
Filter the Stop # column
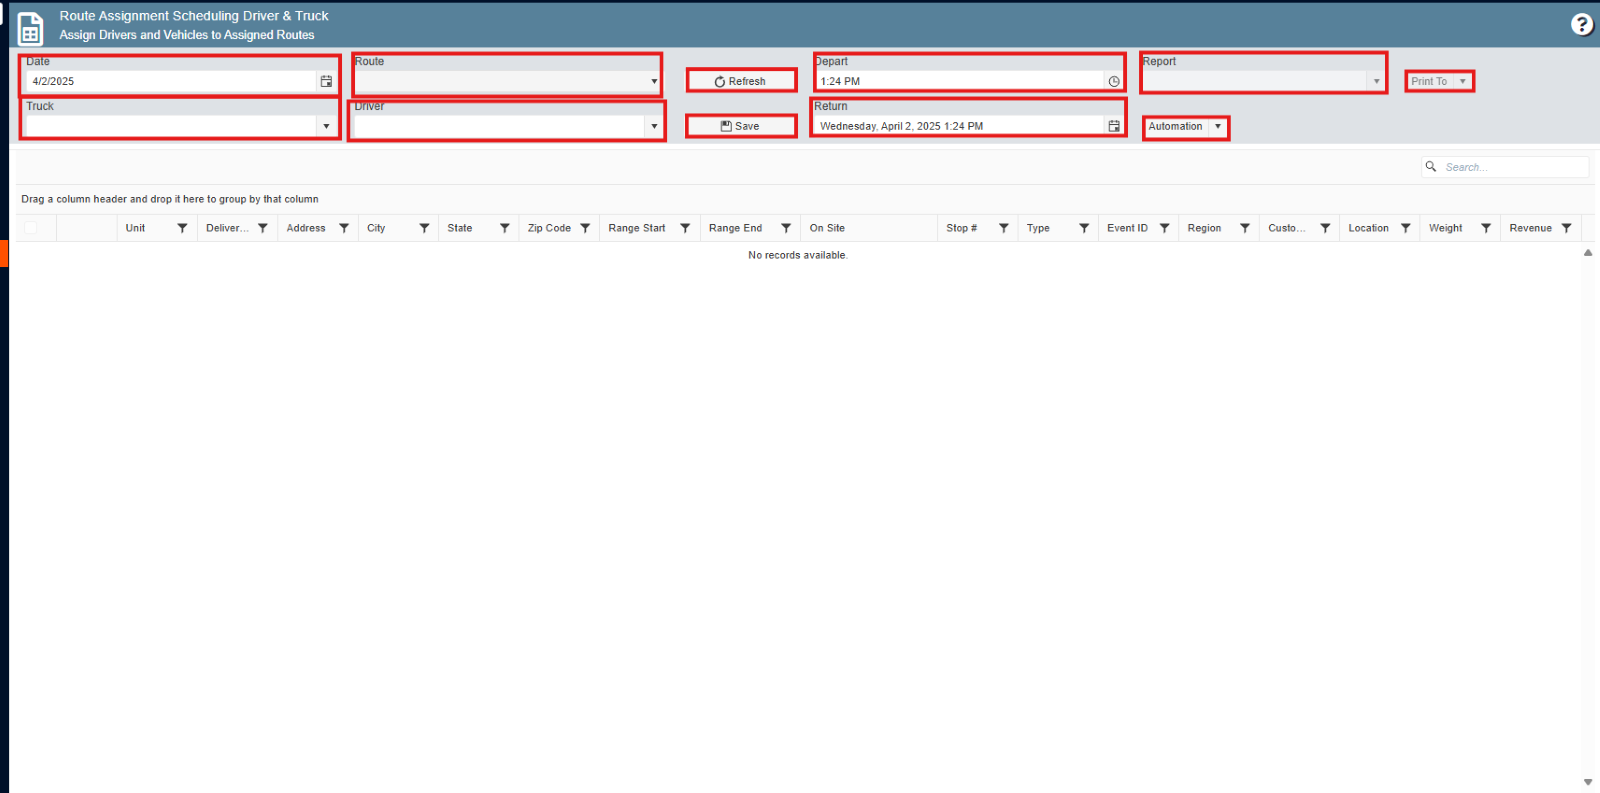1004,228
